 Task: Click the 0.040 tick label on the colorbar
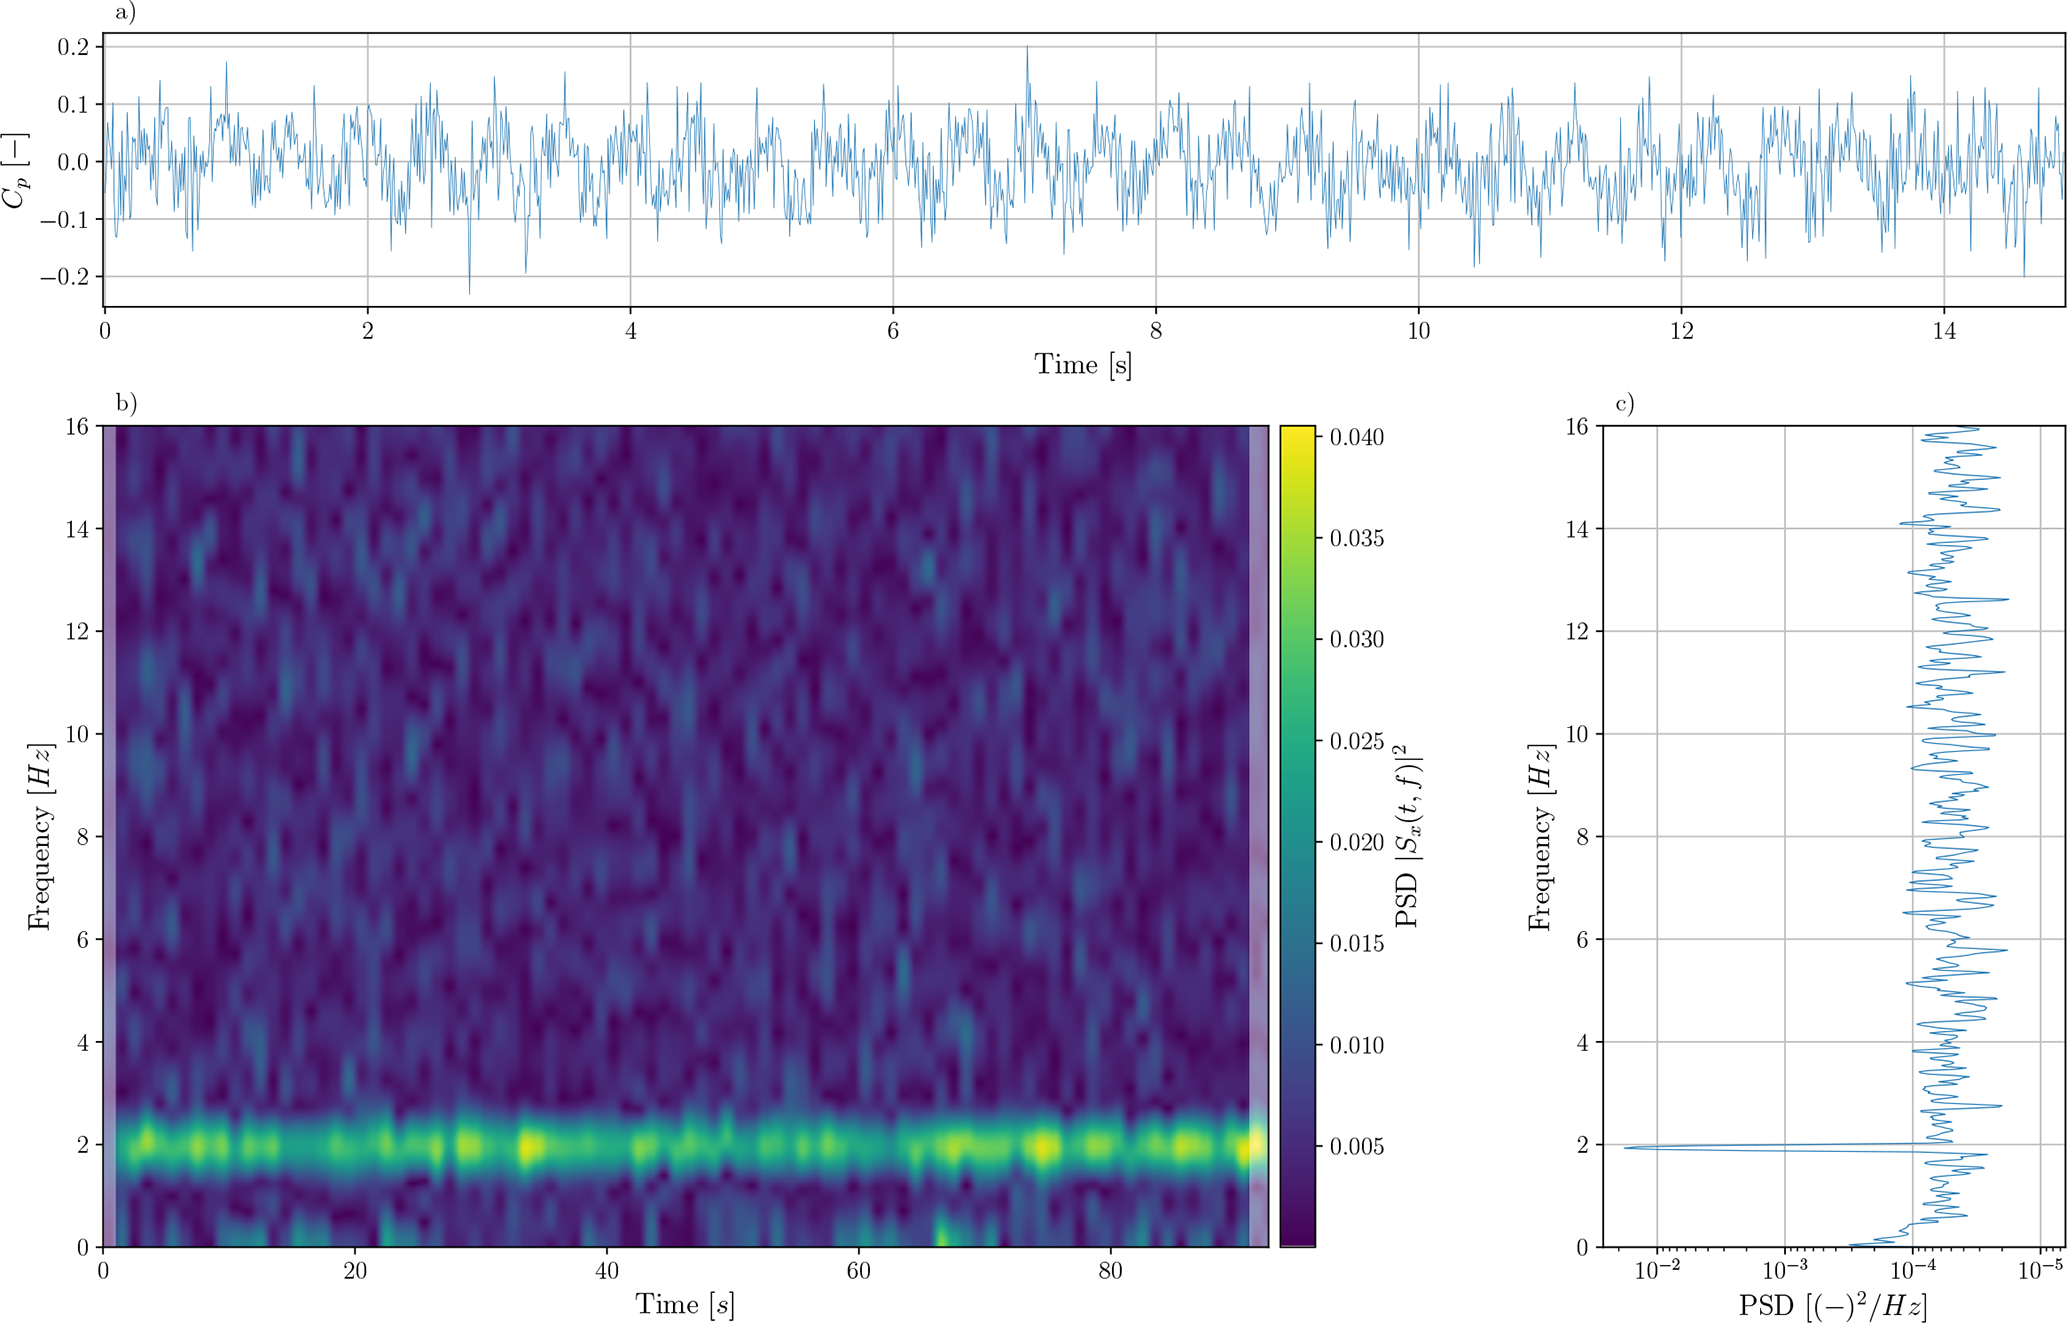click(x=1357, y=437)
